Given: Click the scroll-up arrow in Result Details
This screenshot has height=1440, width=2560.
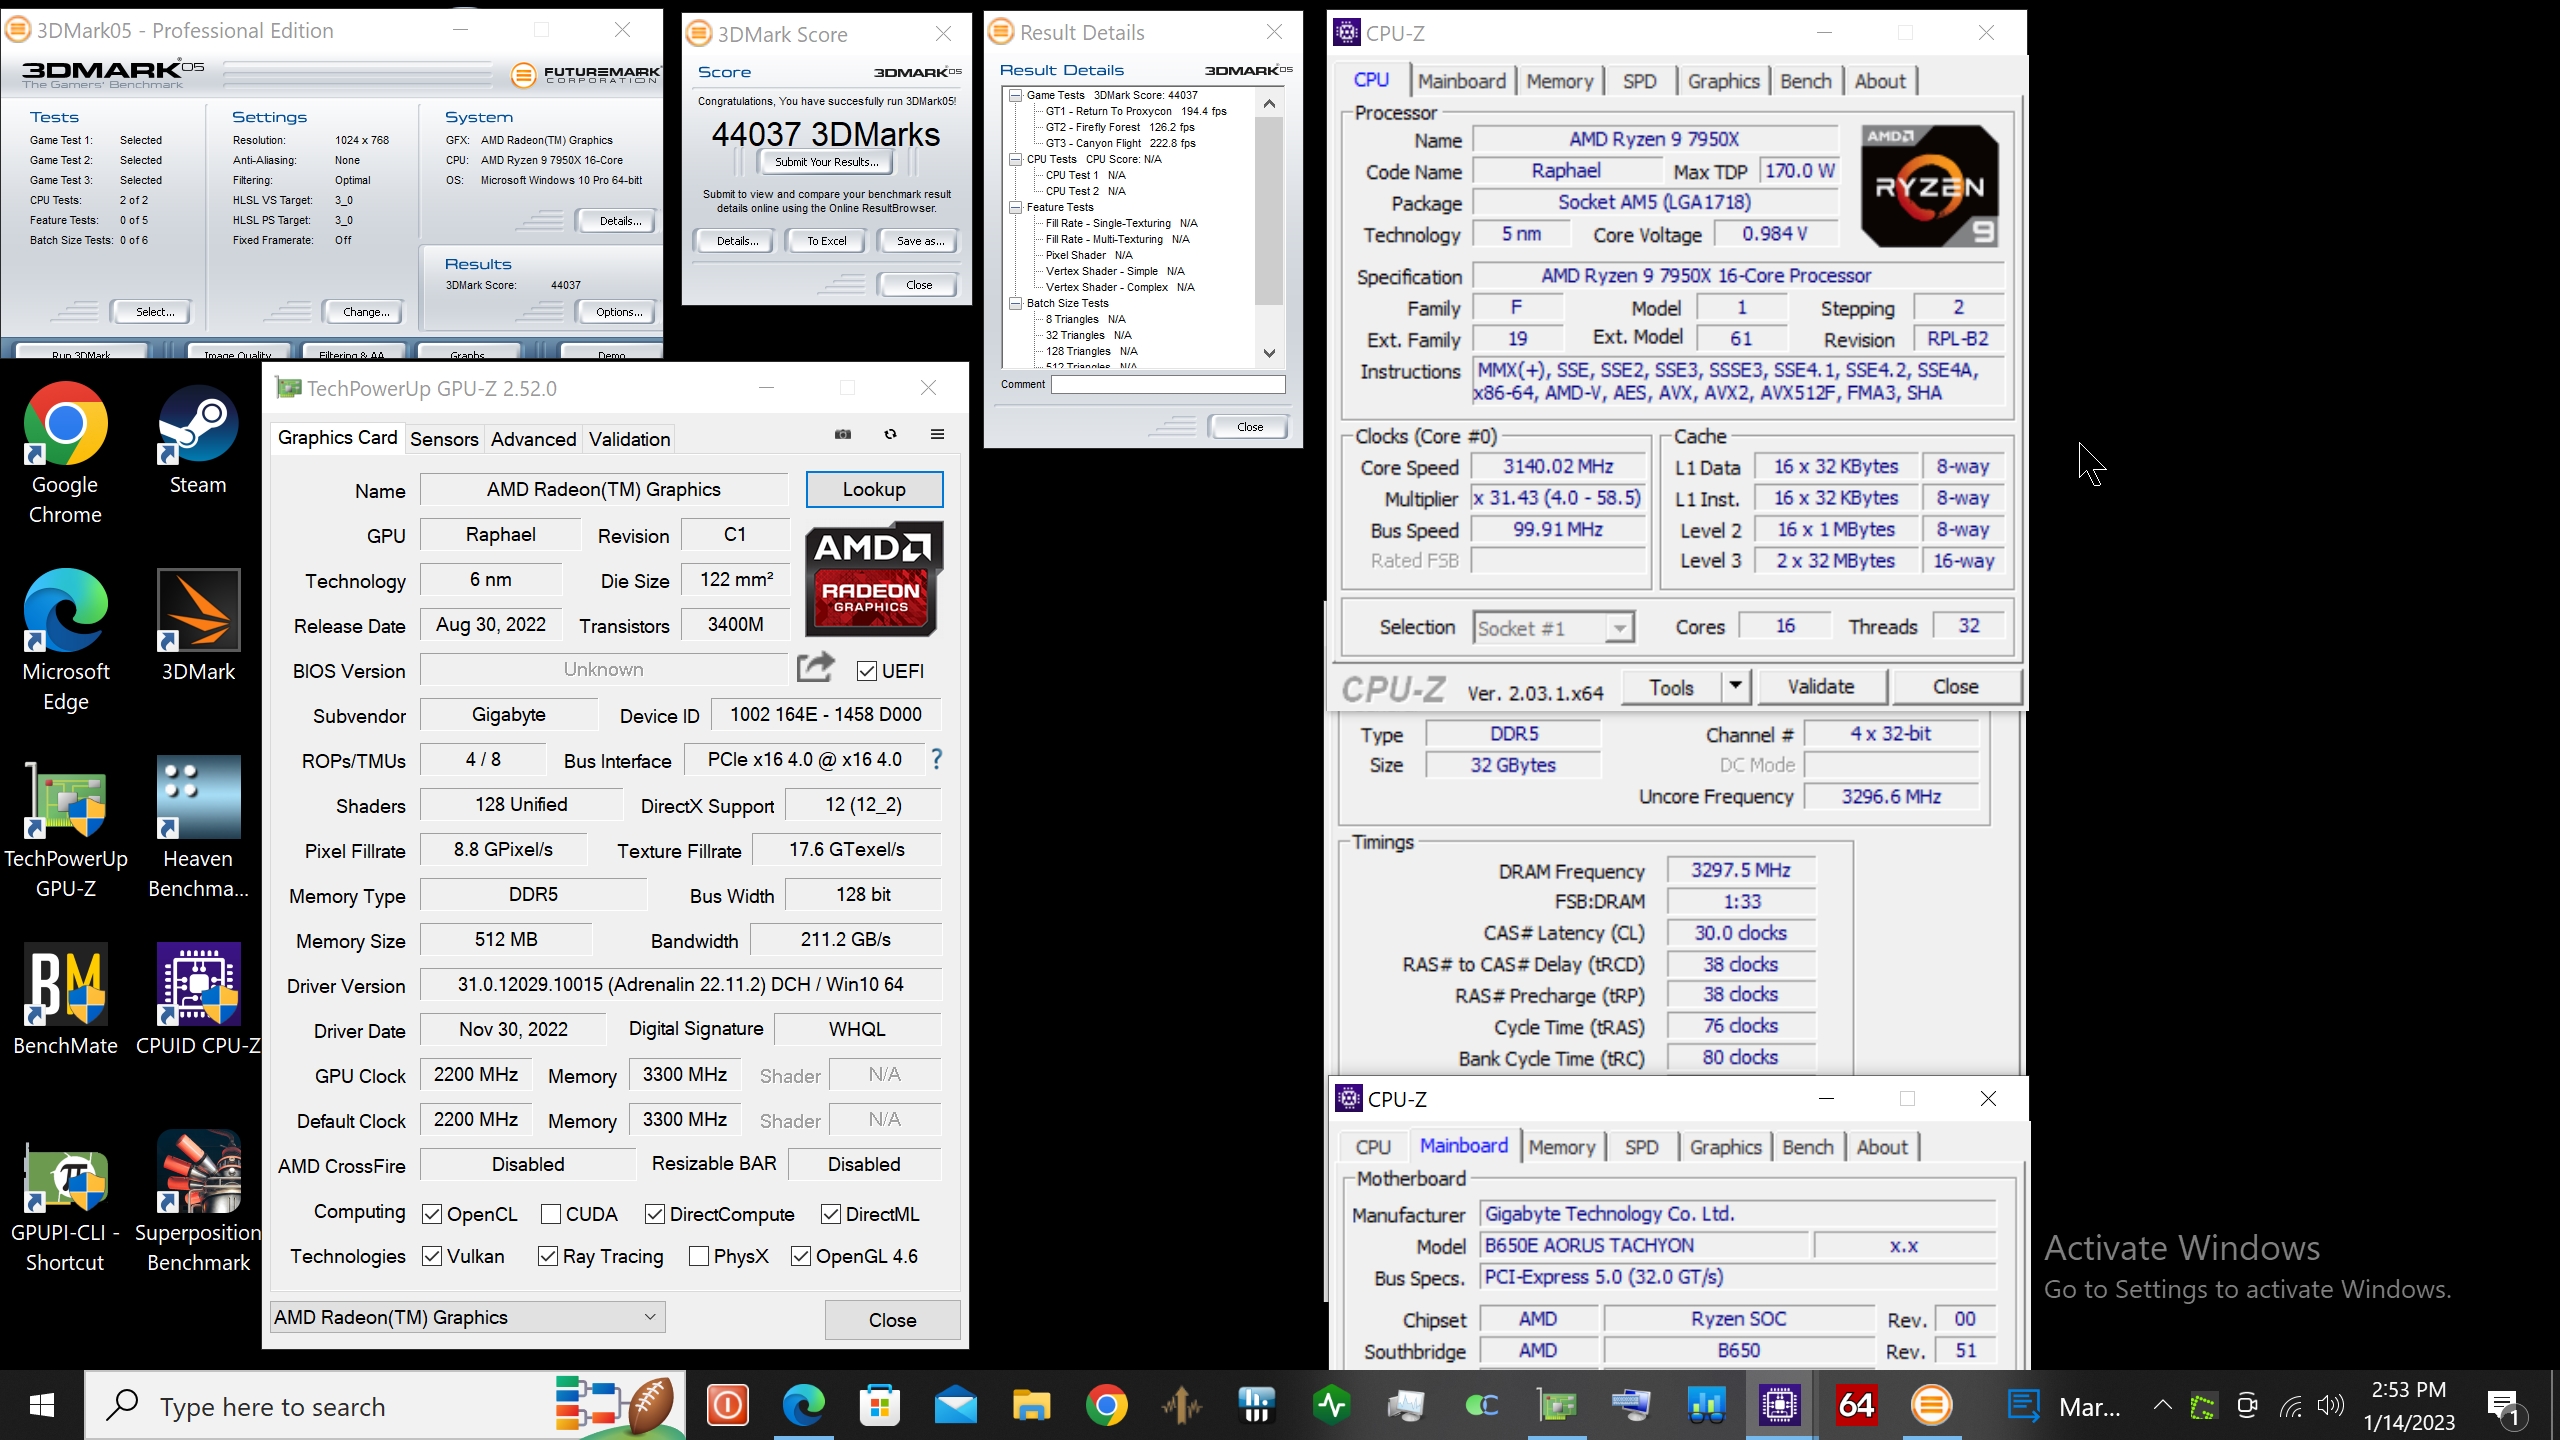Looking at the screenshot, I should 1269,103.
